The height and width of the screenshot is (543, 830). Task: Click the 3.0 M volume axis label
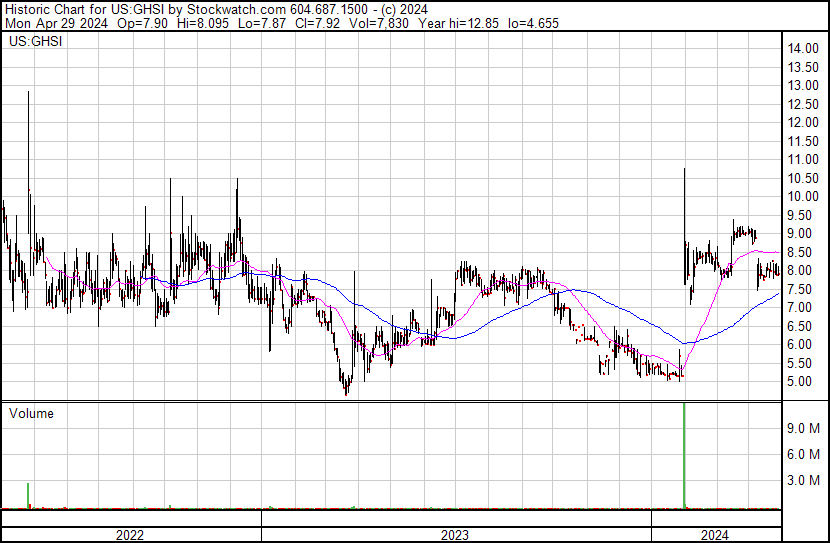tap(803, 480)
